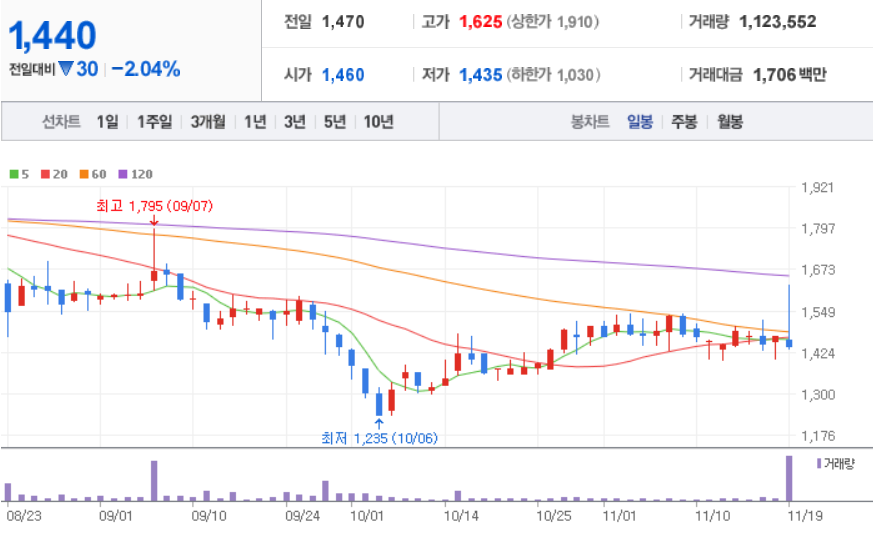Click the 1,300 price axis label
Screen dimensions: 873x539
[817, 395]
